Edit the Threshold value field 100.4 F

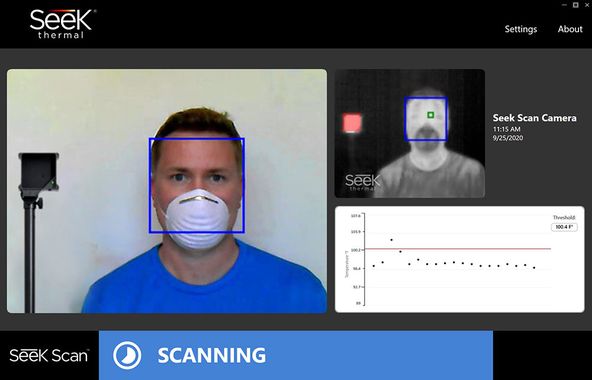(564, 227)
